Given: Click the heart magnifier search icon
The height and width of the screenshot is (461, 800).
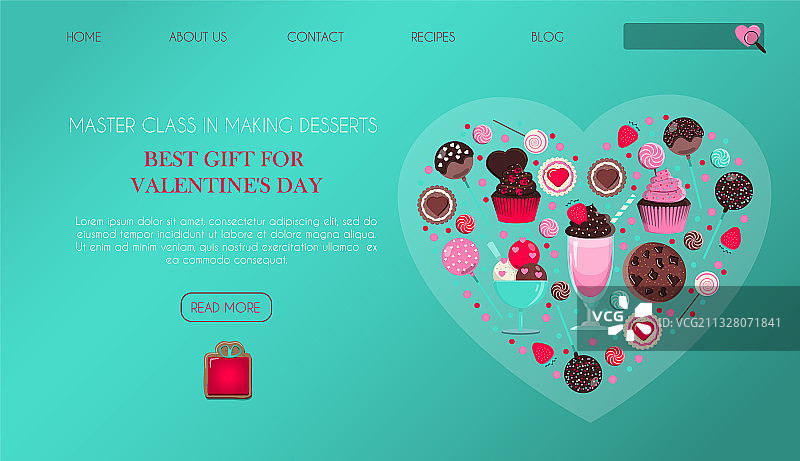Looking at the screenshot, I should [751, 38].
